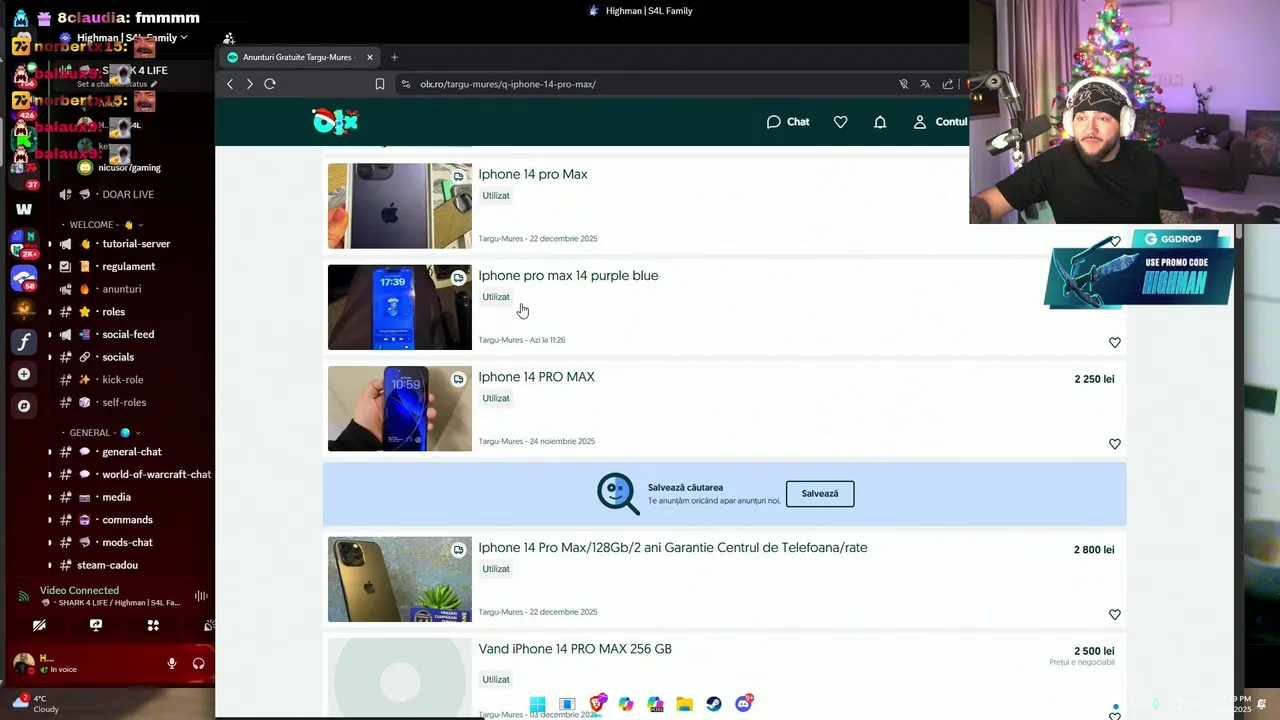Viewport: 1280px width, 720px height.
Task: Open the Iphone 14 pro Max listing title
Action: 533,174
